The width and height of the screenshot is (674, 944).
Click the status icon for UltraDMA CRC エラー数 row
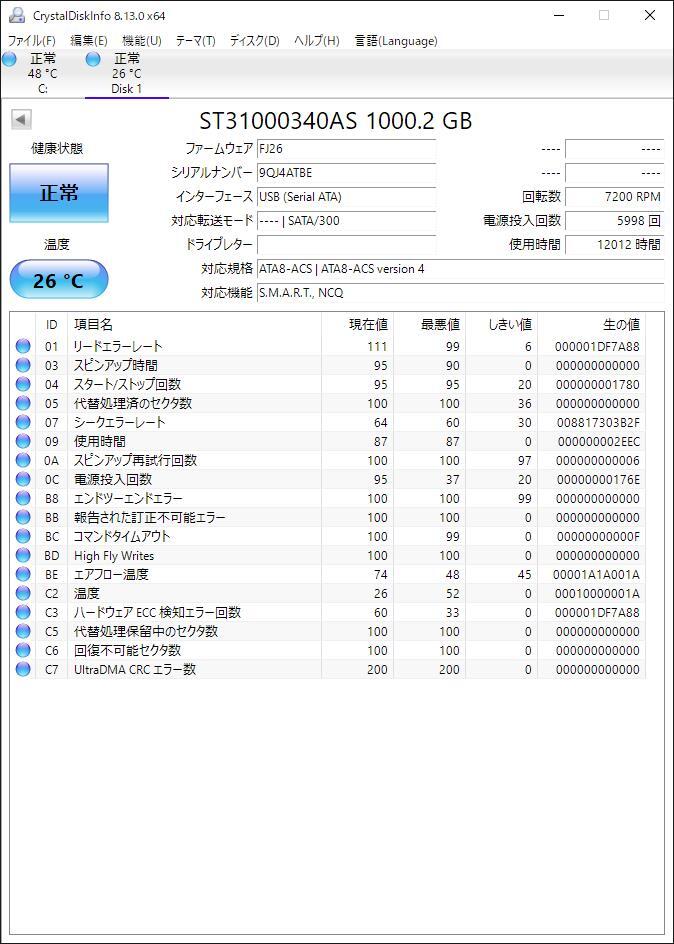tap(23, 669)
